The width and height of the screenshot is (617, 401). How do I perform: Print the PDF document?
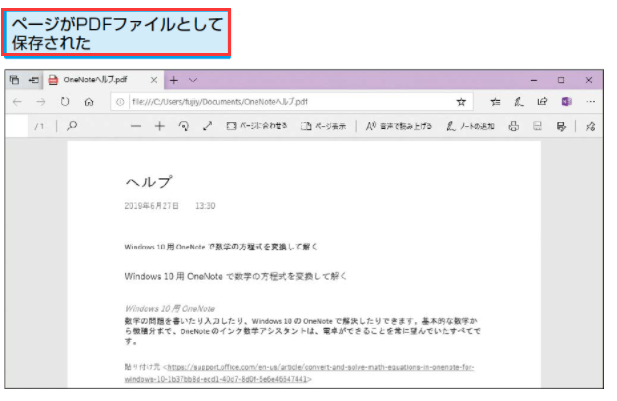click(x=513, y=126)
